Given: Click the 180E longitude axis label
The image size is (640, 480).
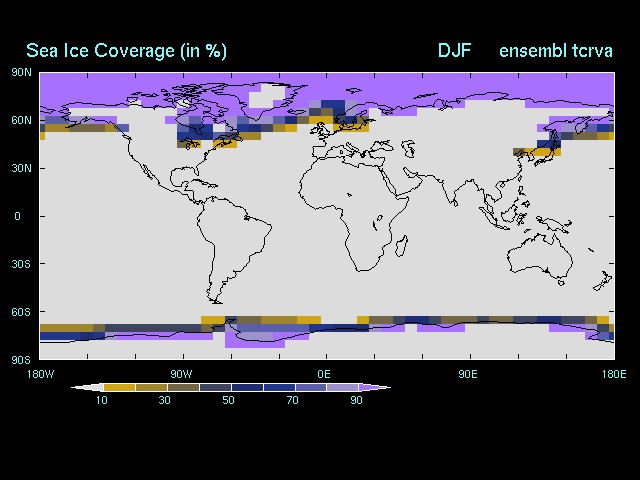Looking at the screenshot, I should click(613, 373).
